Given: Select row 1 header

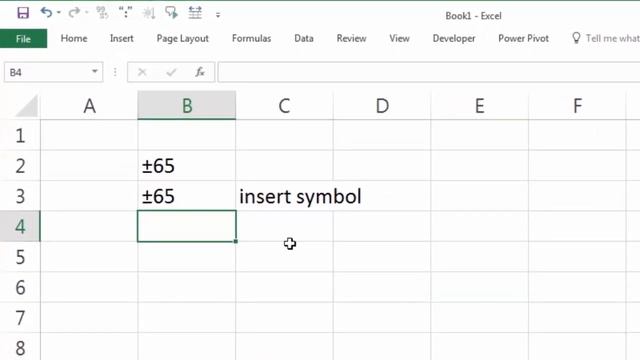Looking at the screenshot, I should click(20, 136).
